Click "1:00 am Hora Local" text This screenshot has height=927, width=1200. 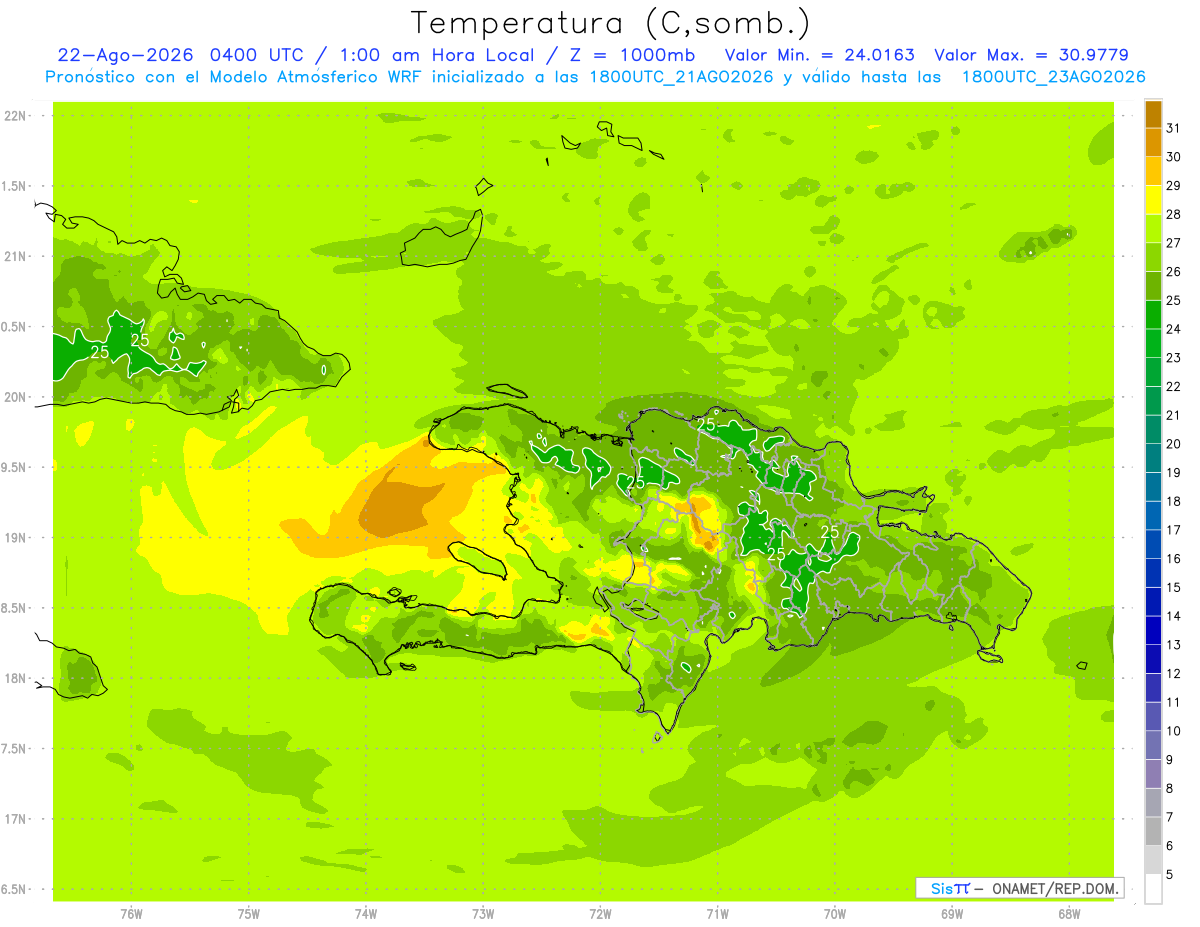pos(444,55)
